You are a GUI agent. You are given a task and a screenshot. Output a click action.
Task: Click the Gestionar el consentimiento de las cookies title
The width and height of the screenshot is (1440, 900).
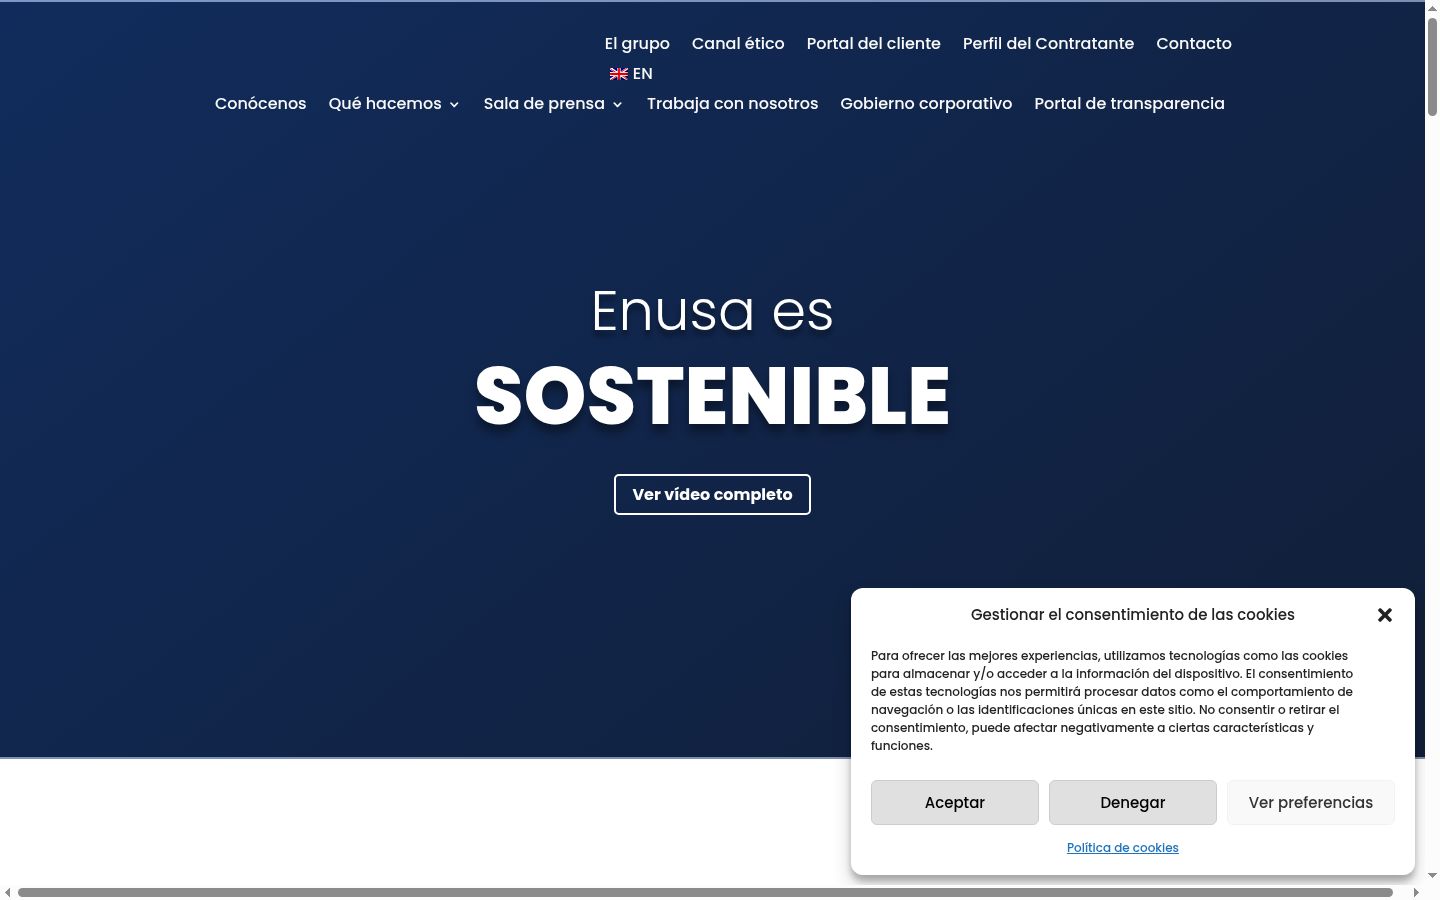(x=1133, y=615)
